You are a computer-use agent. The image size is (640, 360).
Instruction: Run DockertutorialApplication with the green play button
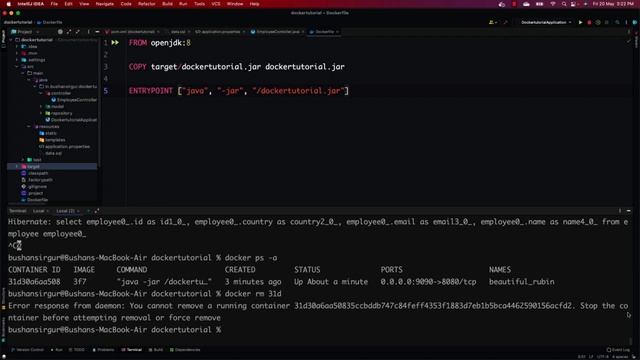(x=580, y=22)
